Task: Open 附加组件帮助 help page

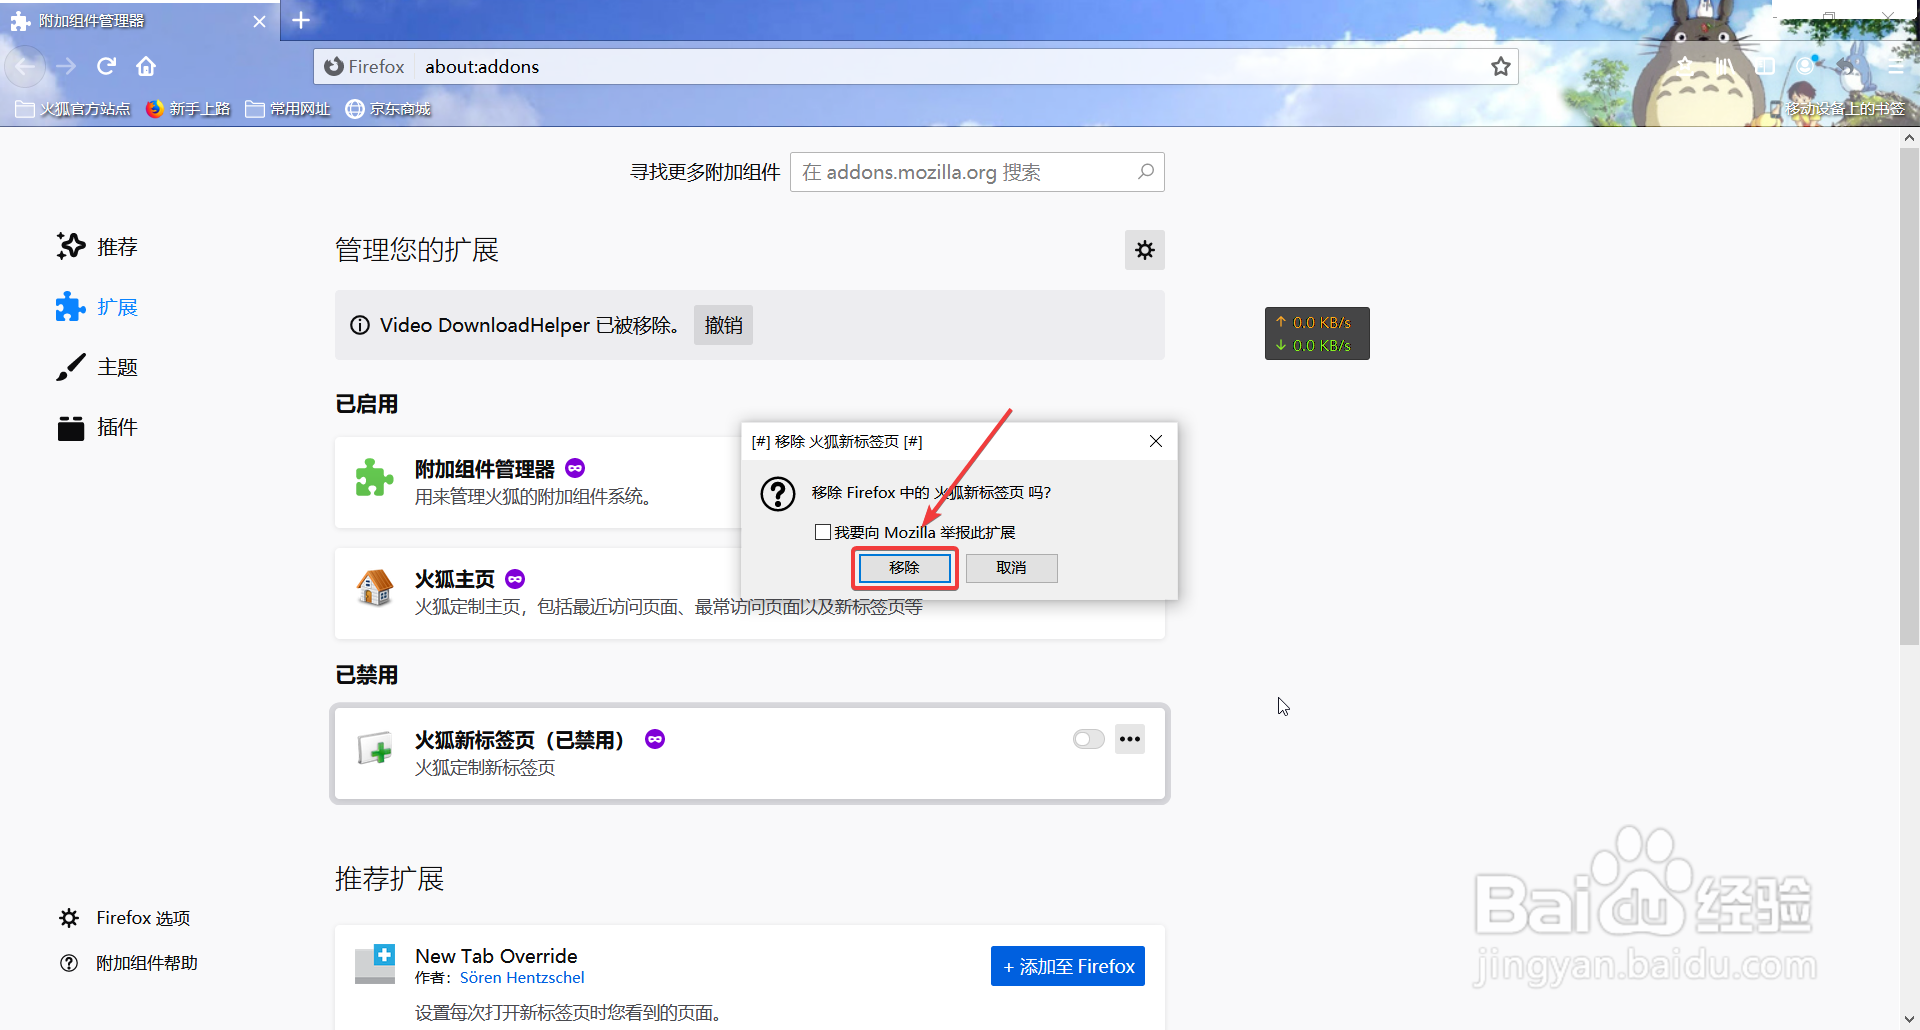Action: pyautogui.click(x=129, y=963)
